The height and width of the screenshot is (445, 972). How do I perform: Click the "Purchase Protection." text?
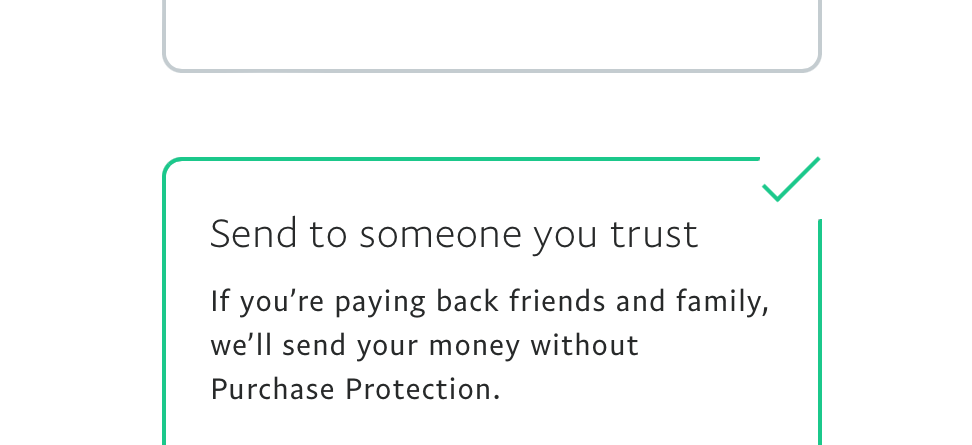click(355, 389)
